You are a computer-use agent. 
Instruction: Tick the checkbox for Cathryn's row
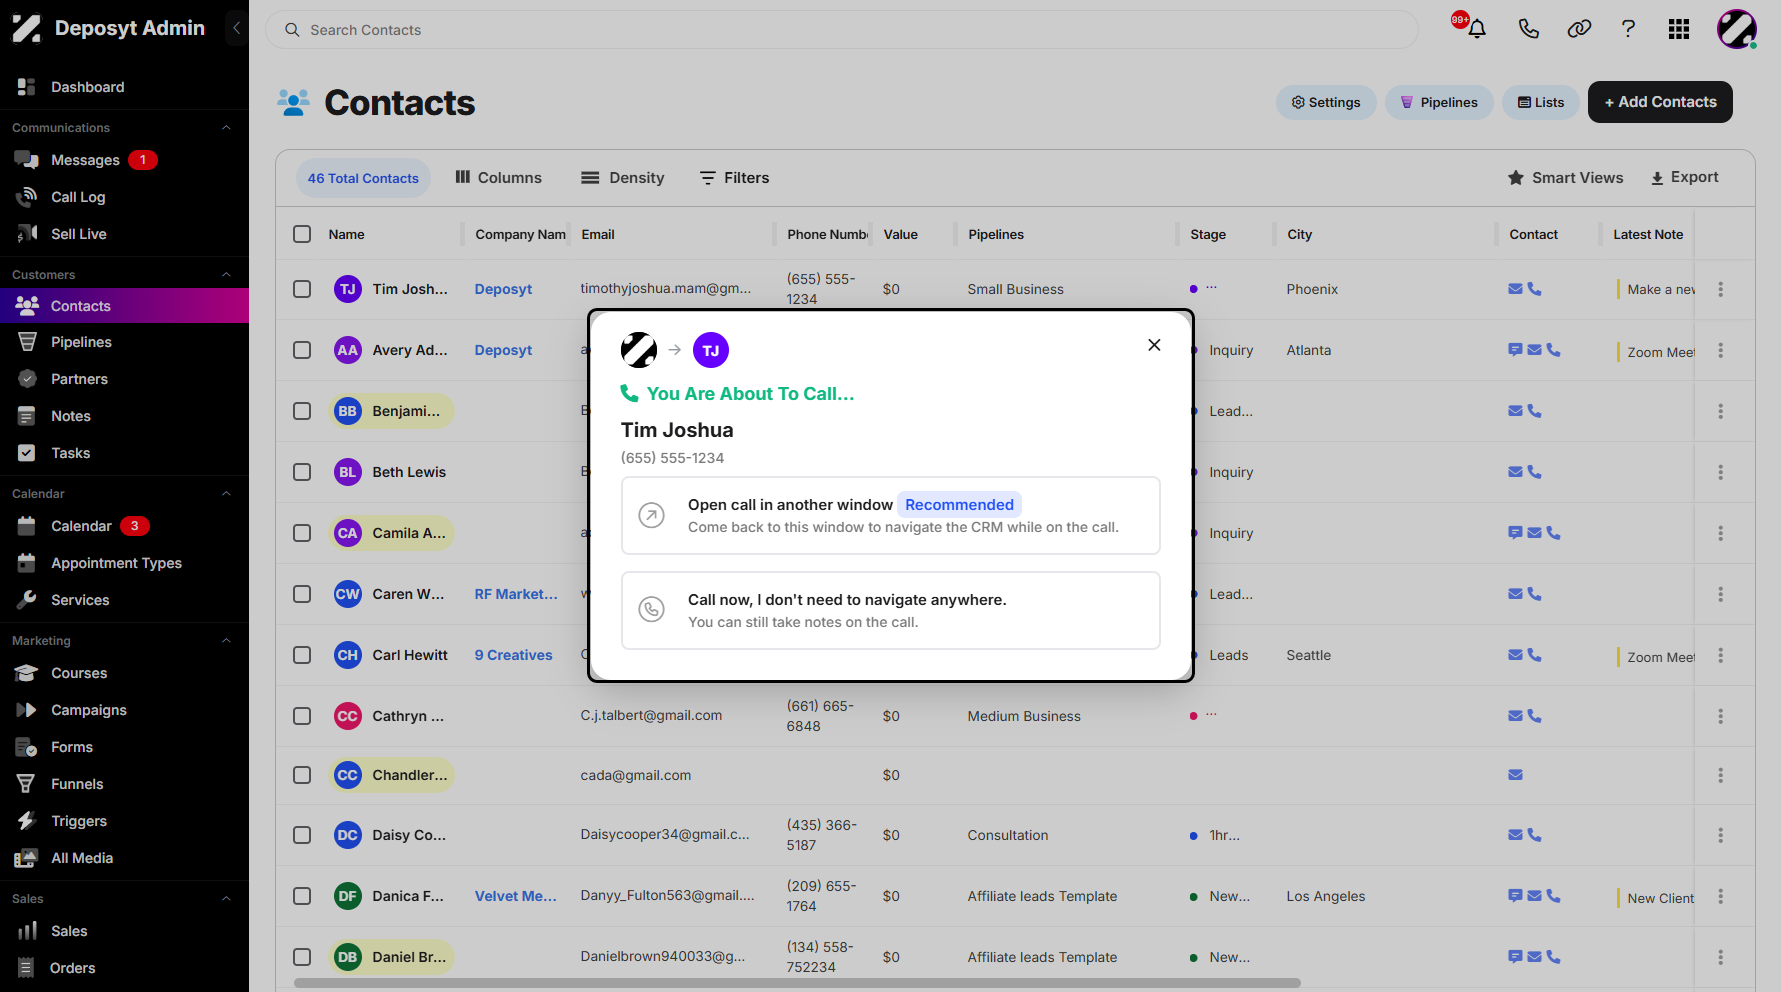[302, 716]
